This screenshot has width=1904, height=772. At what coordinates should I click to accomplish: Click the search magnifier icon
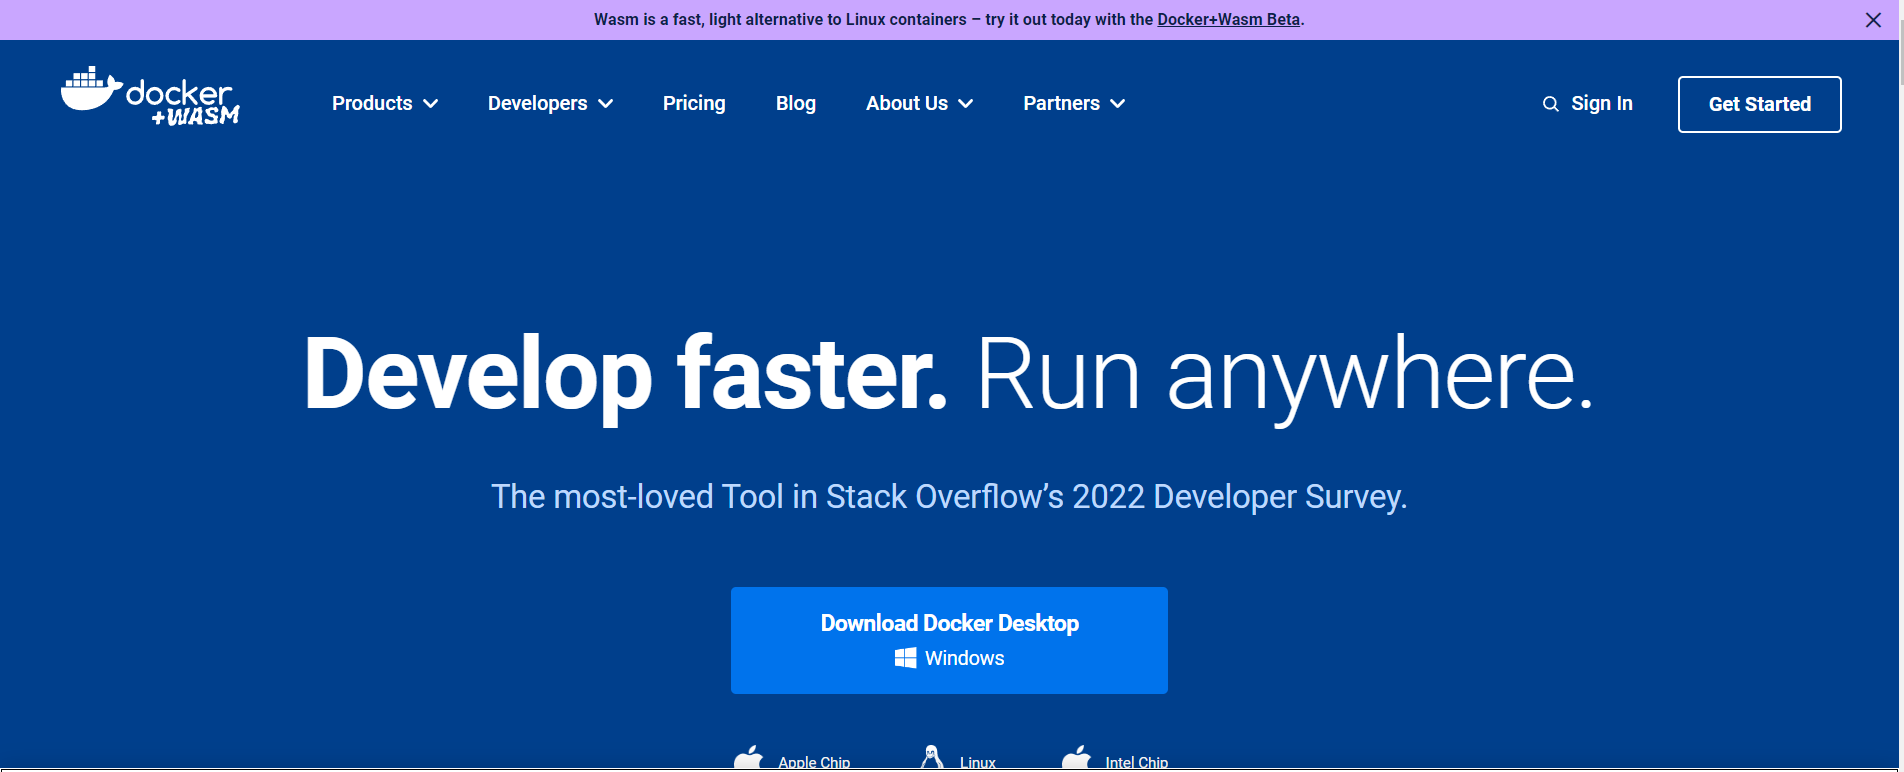1551,104
